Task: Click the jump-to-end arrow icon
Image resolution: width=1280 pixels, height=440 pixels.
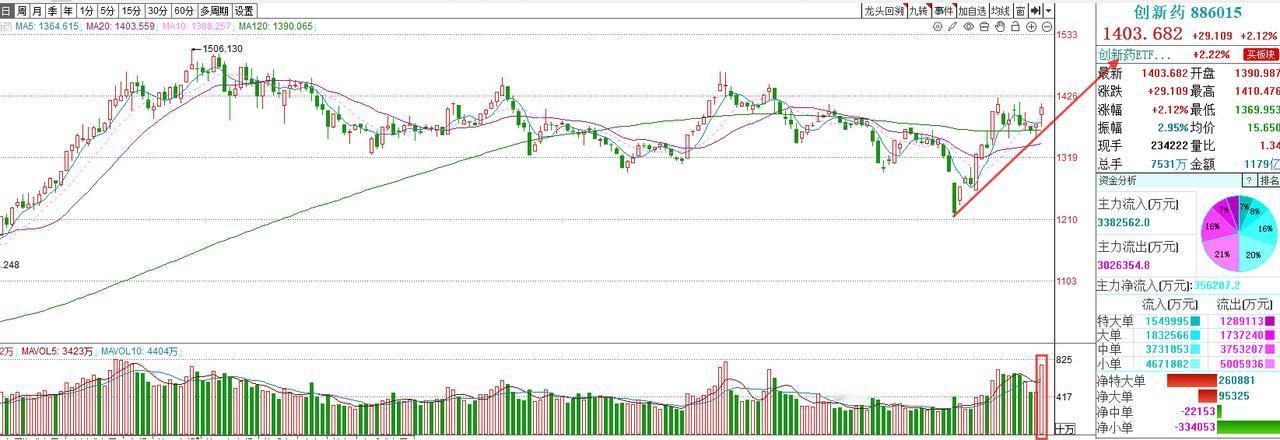Action: [x=1036, y=10]
